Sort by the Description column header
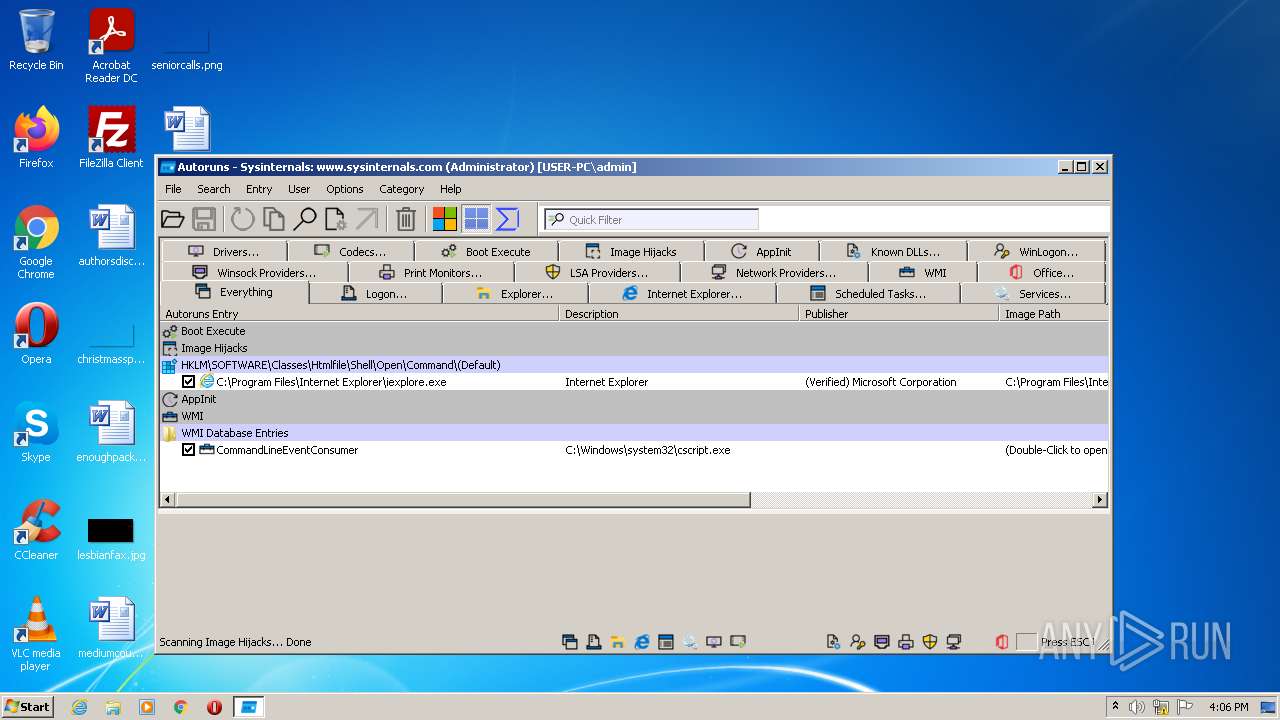This screenshot has width=1280, height=720. click(679, 314)
